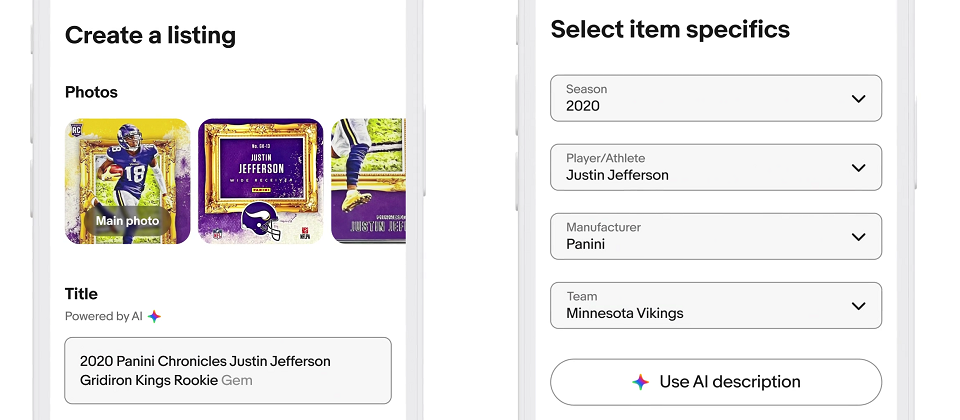Click the Powered by AI label

coord(104,317)
